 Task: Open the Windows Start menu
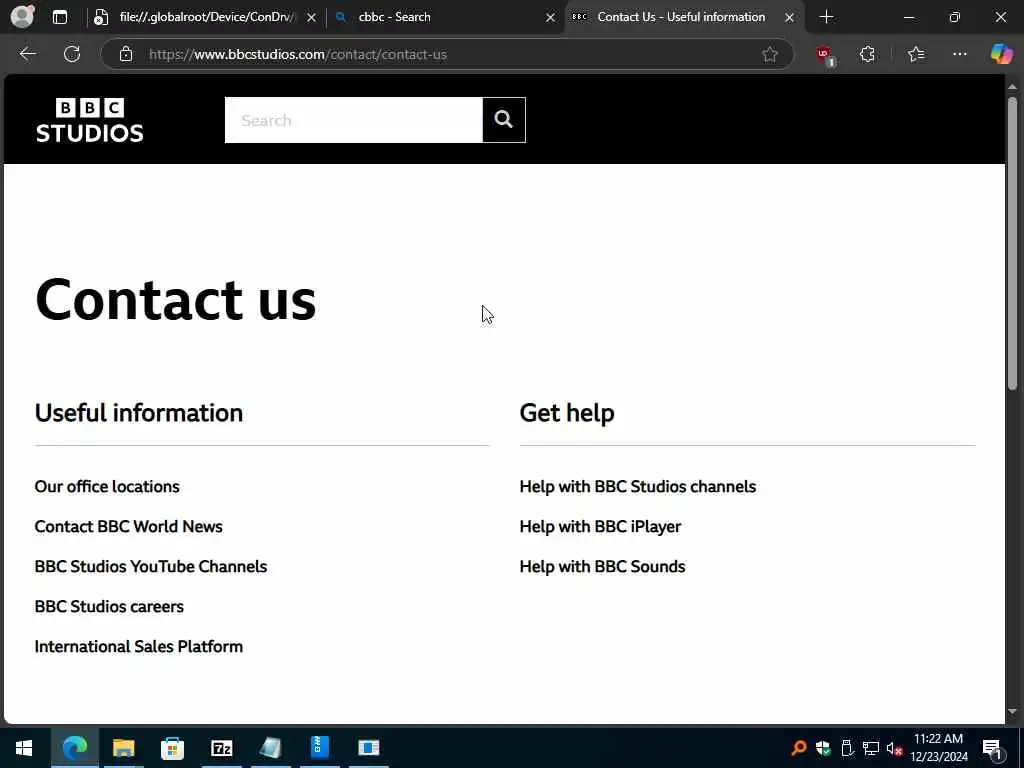tap(24, 747)
